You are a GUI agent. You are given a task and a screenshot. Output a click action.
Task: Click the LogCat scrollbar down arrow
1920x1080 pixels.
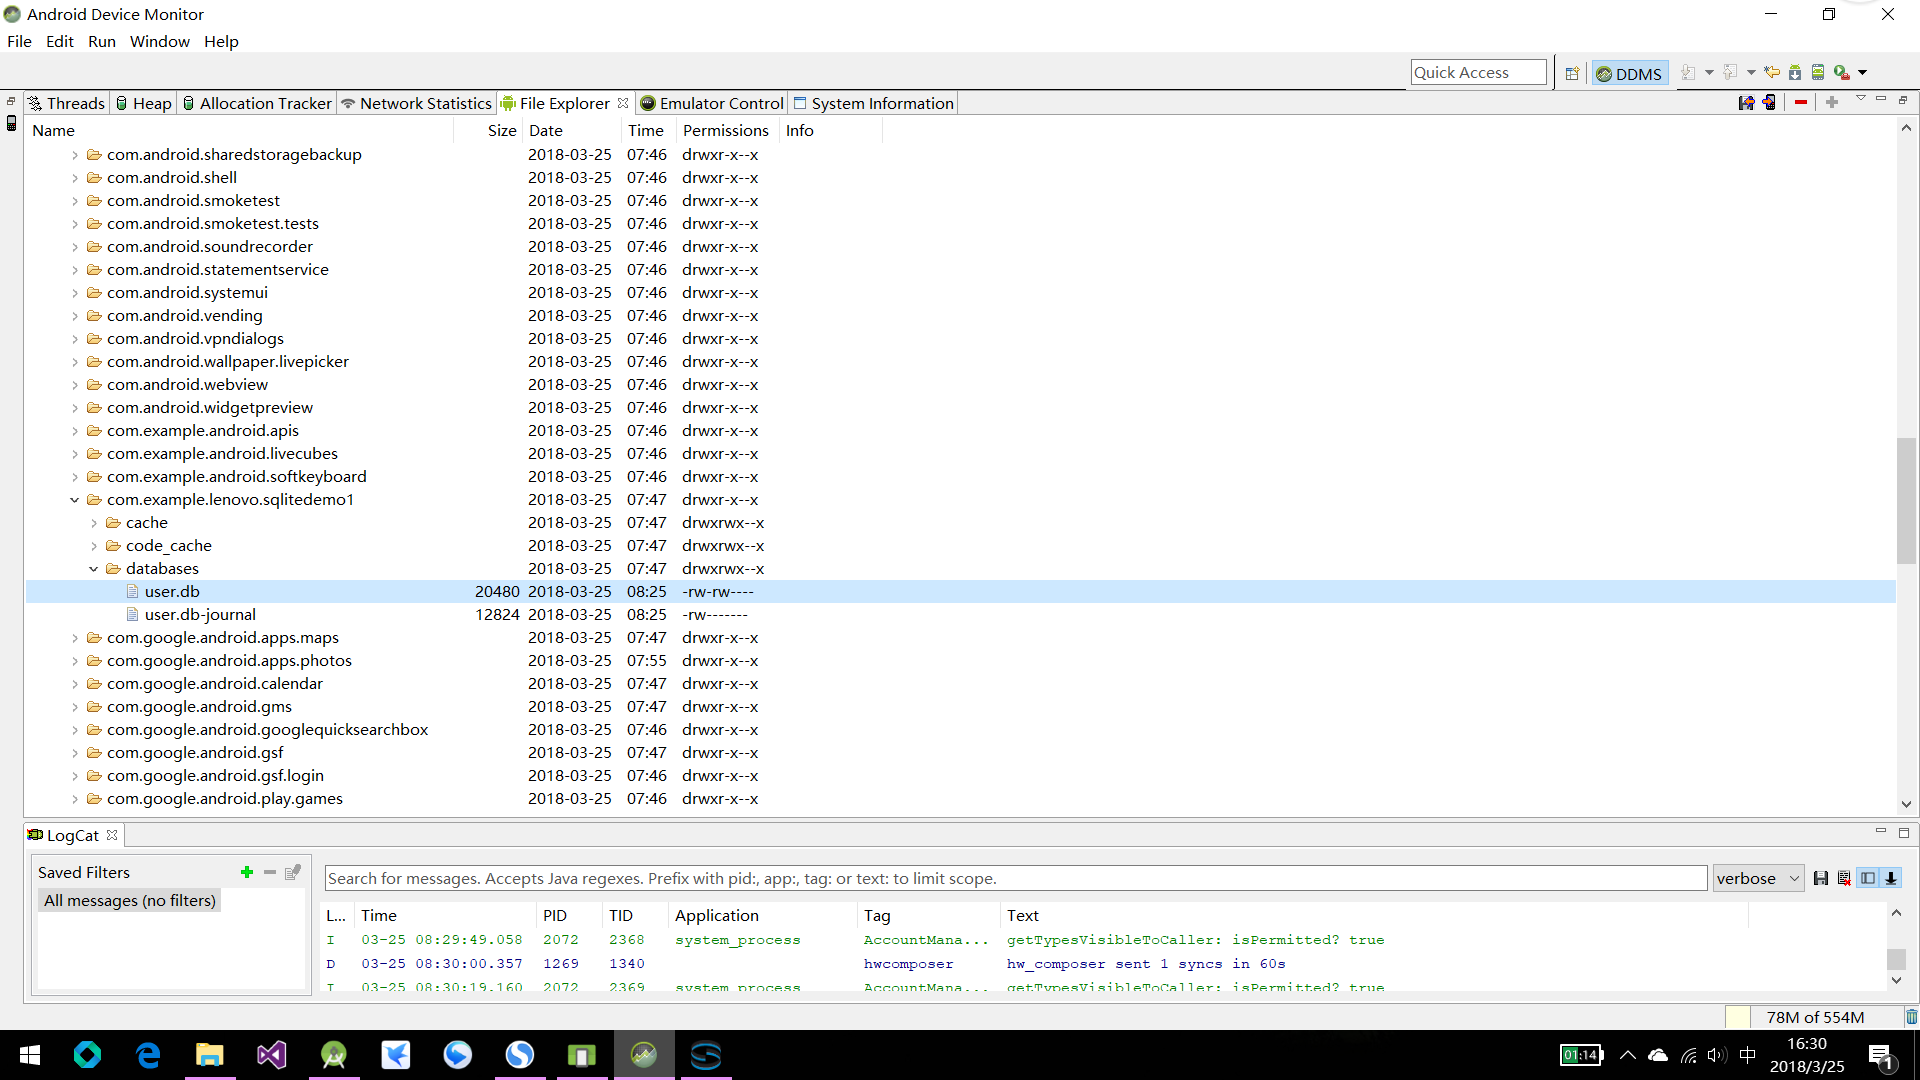coord(1896,981)
